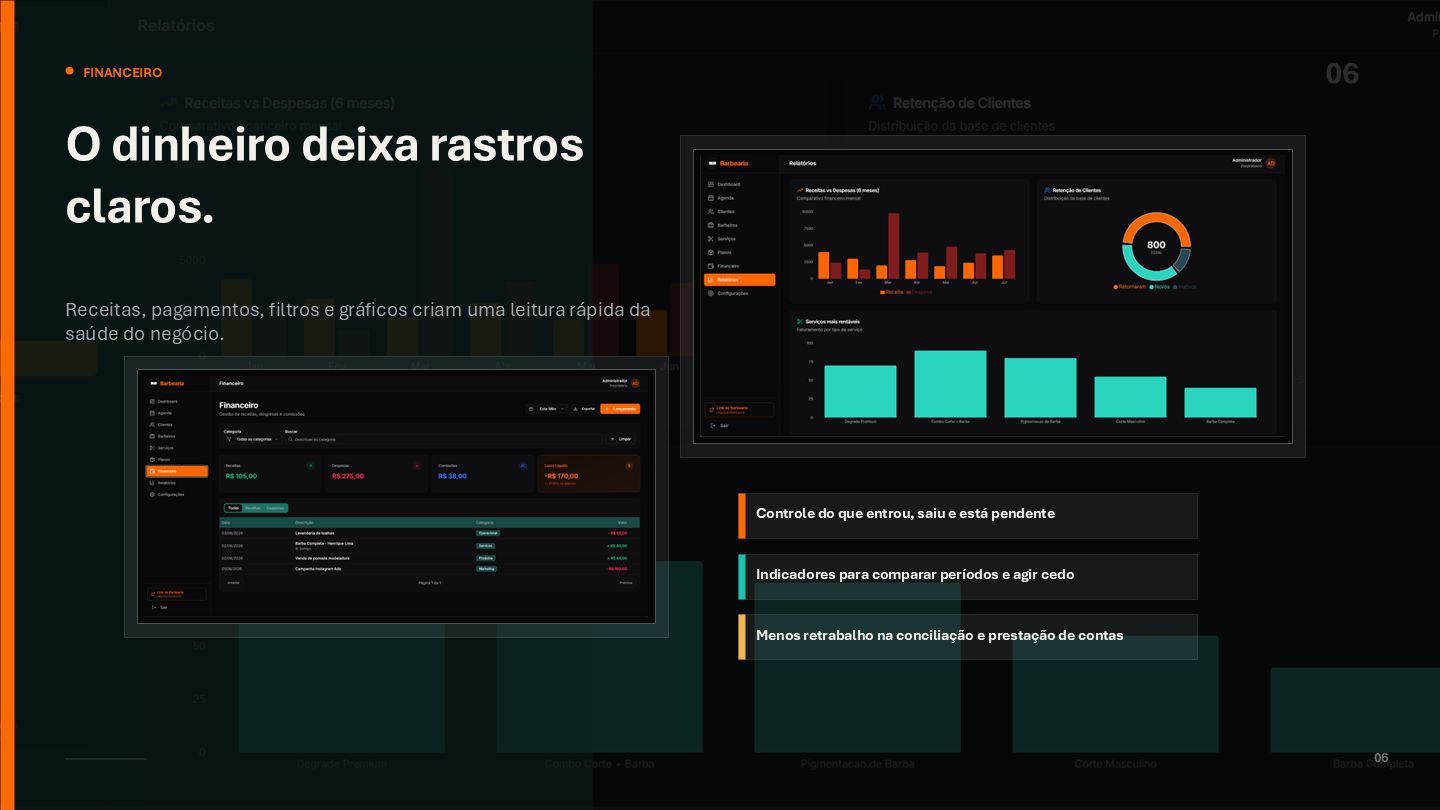Expand the Todas as categorias filter dropdown
This screenshot has height=810, width=1440.
[x=252, y=439]
